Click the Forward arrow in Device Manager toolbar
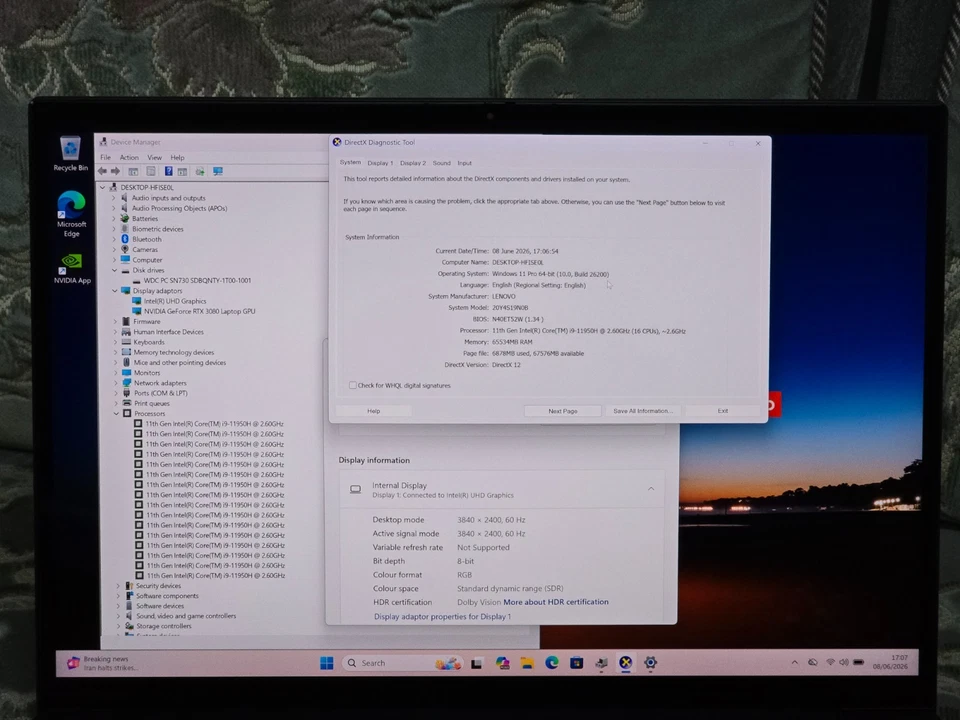This screenshot has width=960, height=720. (115, 171)
